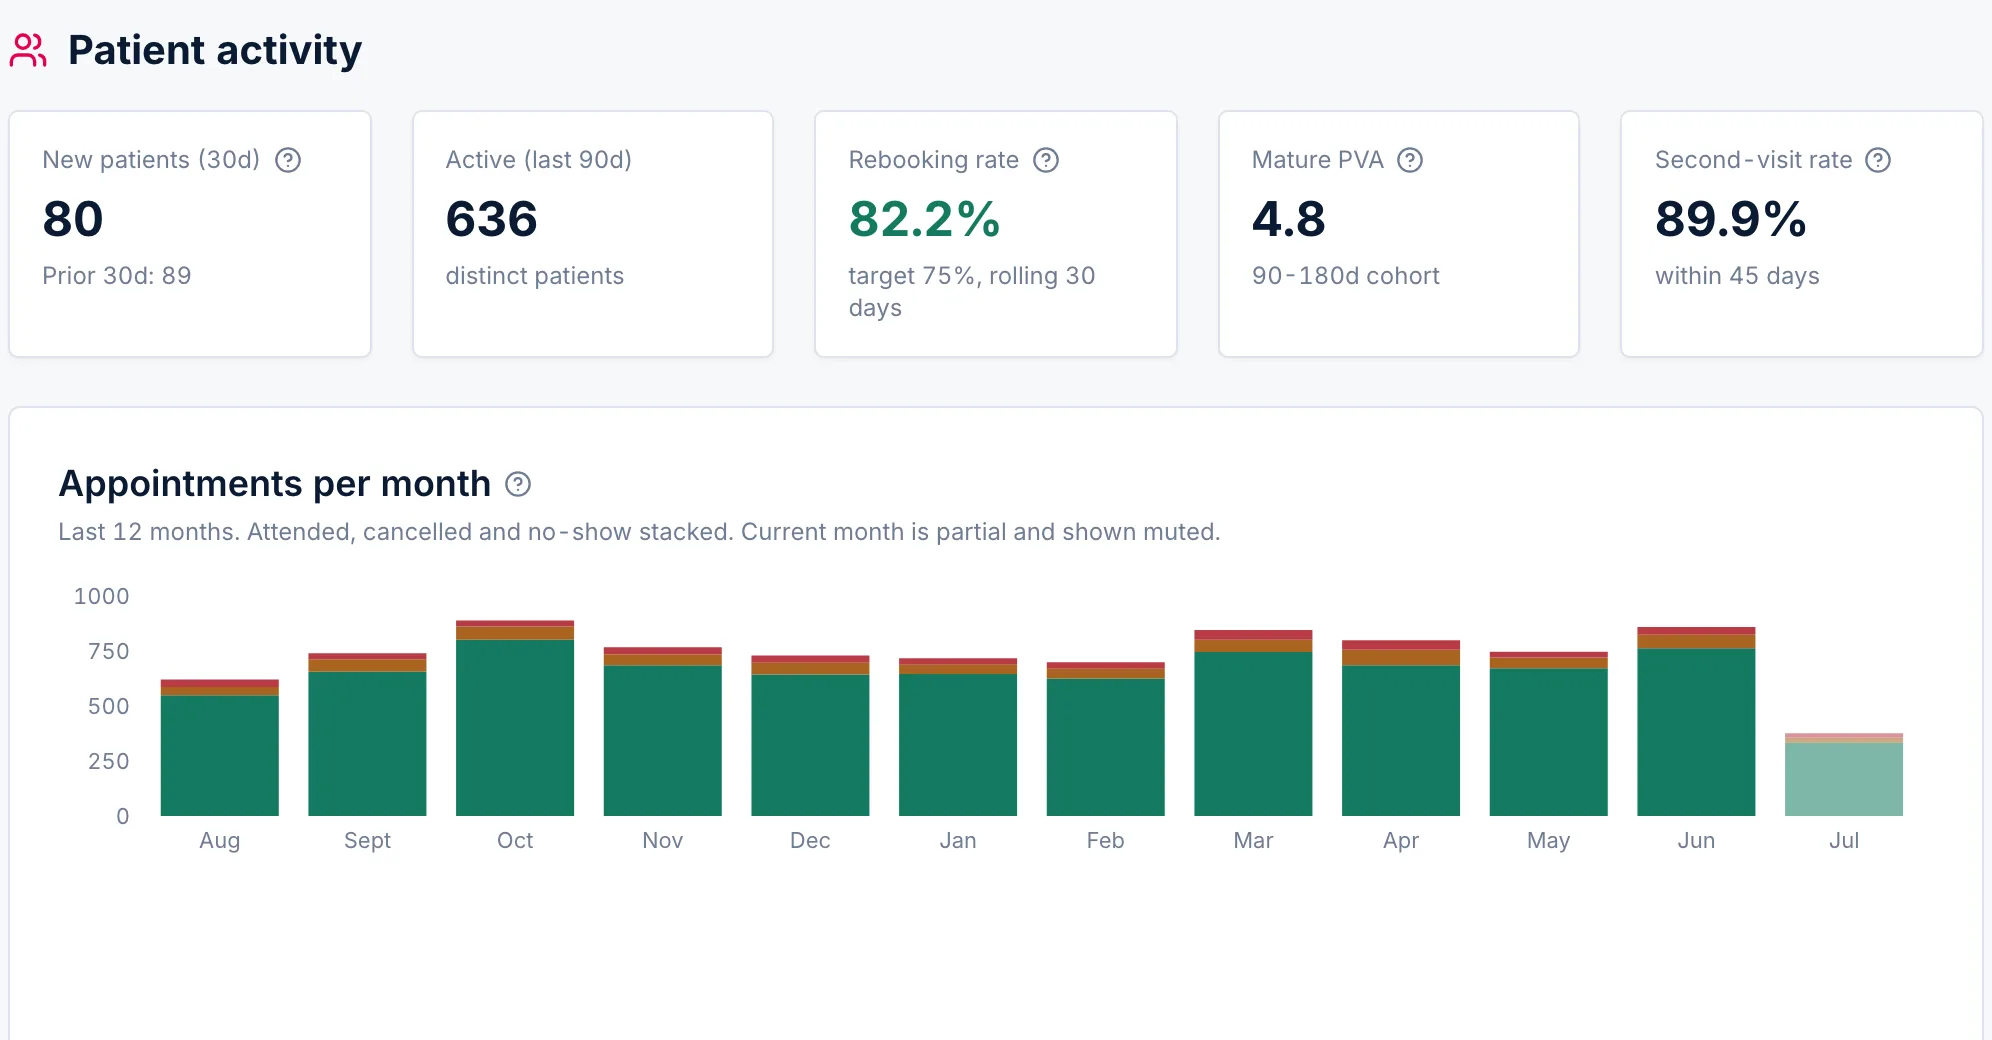This screenshot has height=1040, width=1992.
Task: Click the Aug bar in chart
Action: 220,748
